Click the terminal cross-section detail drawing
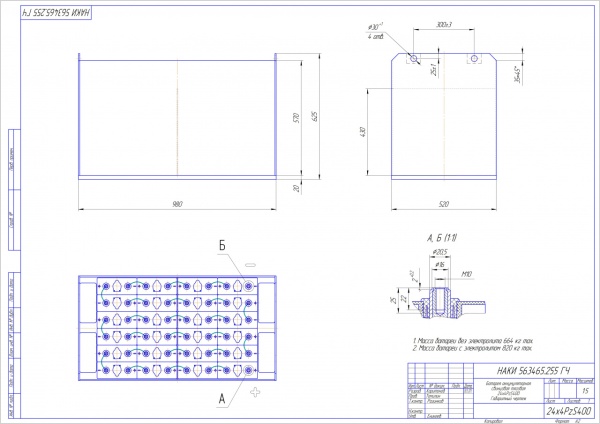This screenshot has height=424, width=600. [x=443, y=303]
